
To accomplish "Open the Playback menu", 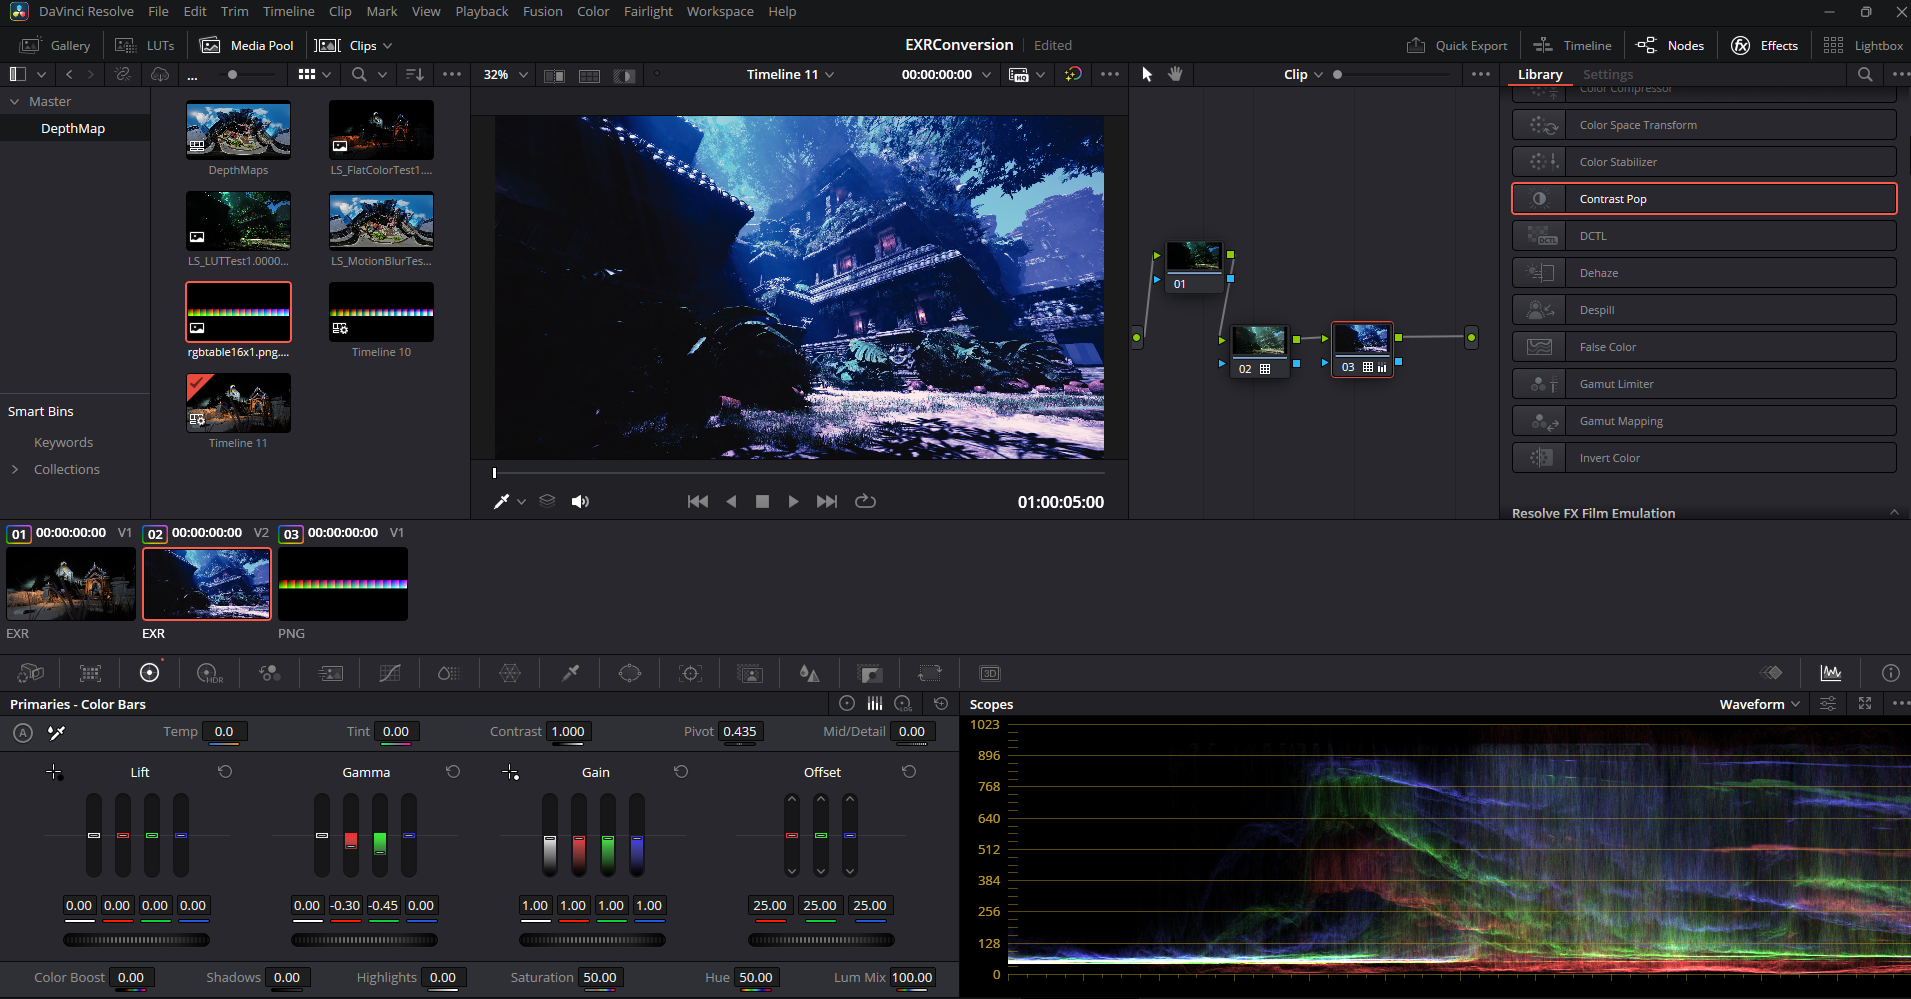I will (x=482, y=11).
